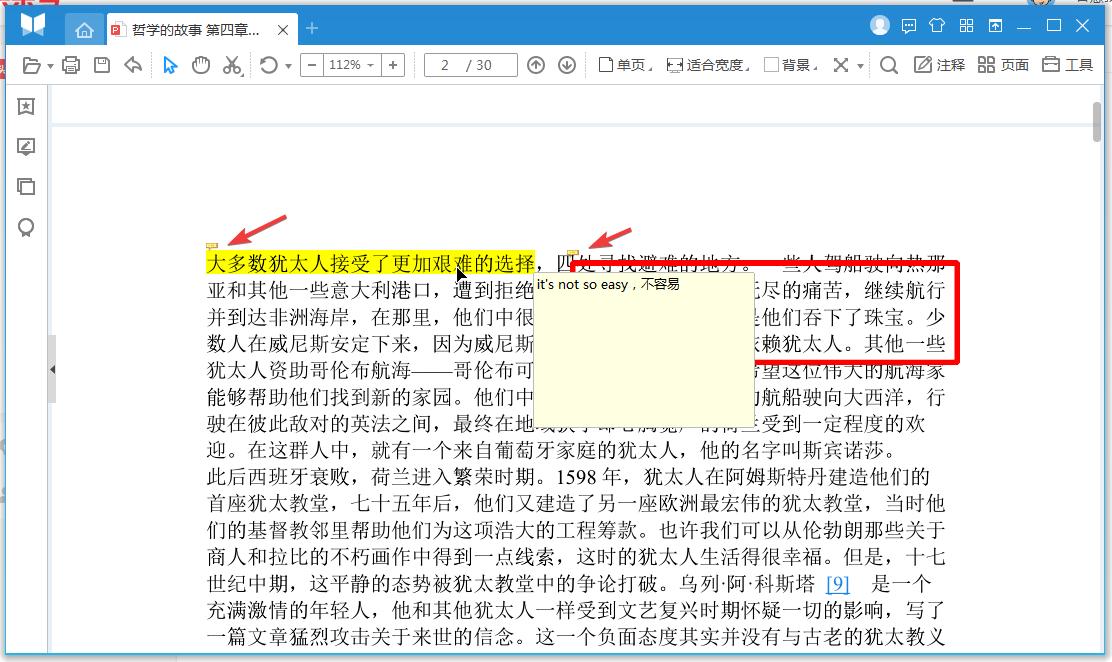Expand the rotate tool dropdown arrow
The height and width of the screenshot is (662, 1112).
coord(289,67)
